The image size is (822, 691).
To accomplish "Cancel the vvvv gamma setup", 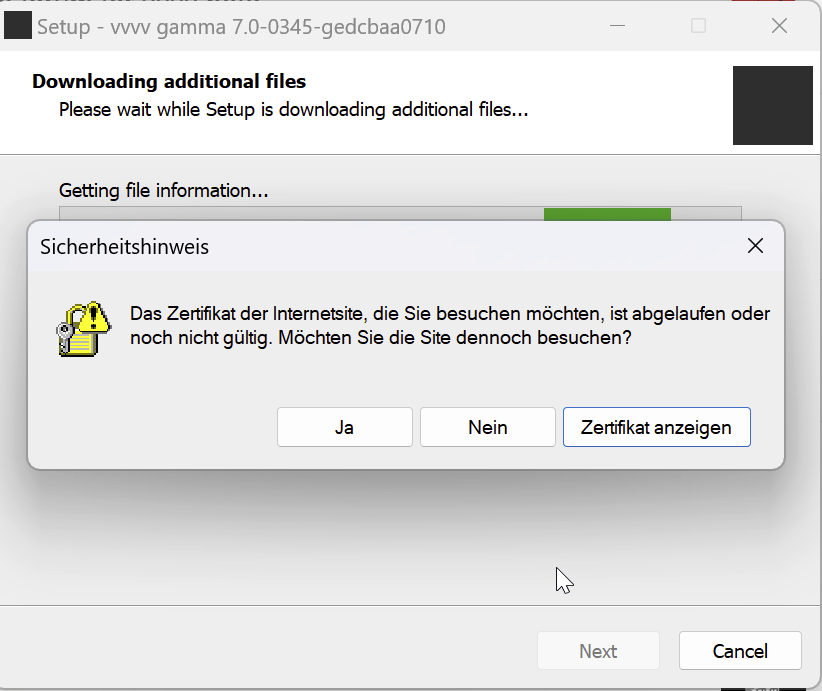I will click(740, 651).
